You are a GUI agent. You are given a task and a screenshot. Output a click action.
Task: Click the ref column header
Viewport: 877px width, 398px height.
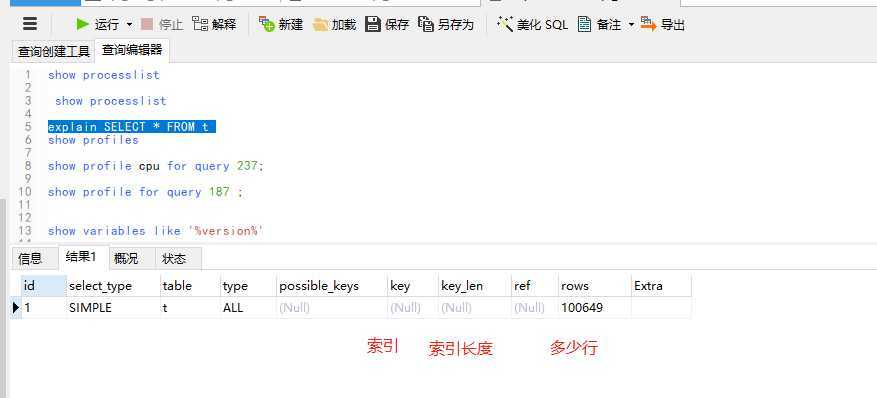(x=535, y=286)
